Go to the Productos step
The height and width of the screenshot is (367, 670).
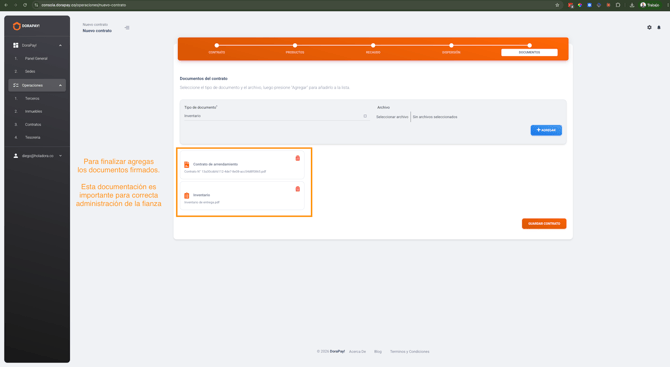tap(295, 53)
